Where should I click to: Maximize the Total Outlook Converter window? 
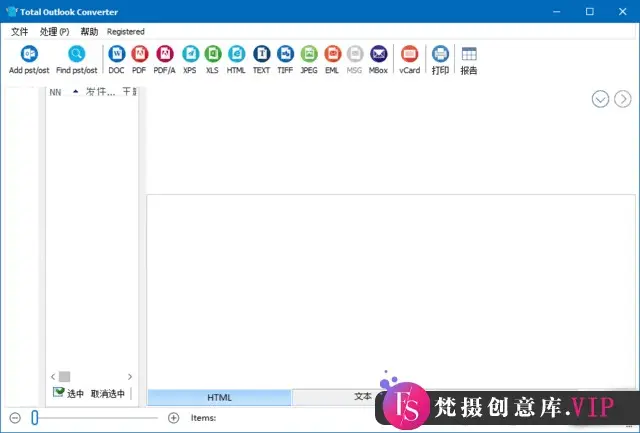(x=589, y=11)
